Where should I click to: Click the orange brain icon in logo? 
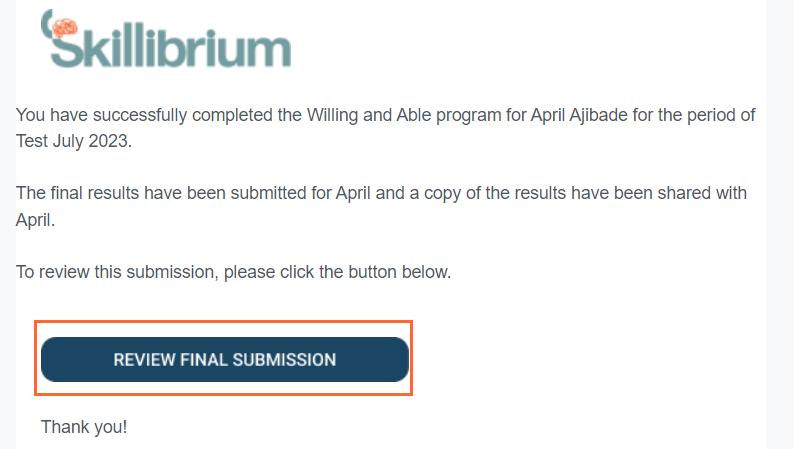point(65,28)
